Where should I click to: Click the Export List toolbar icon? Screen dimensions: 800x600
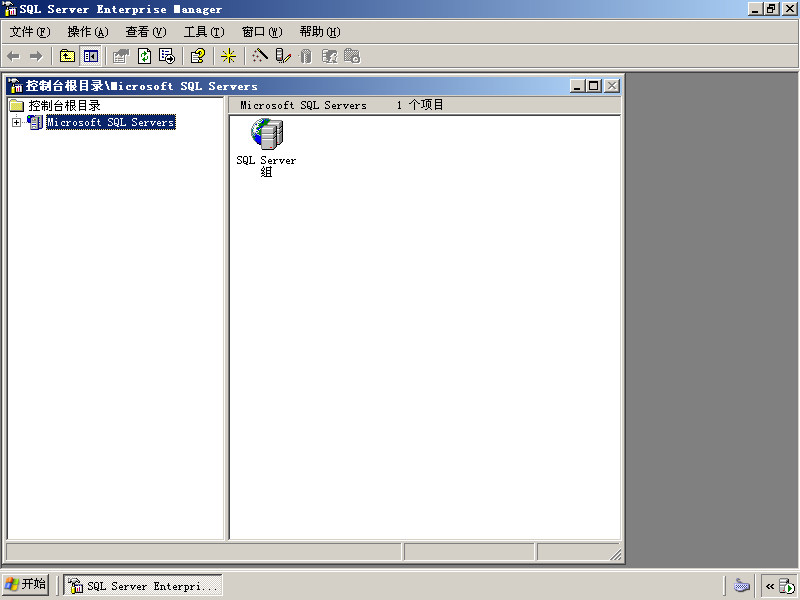(x=167, y=56)
